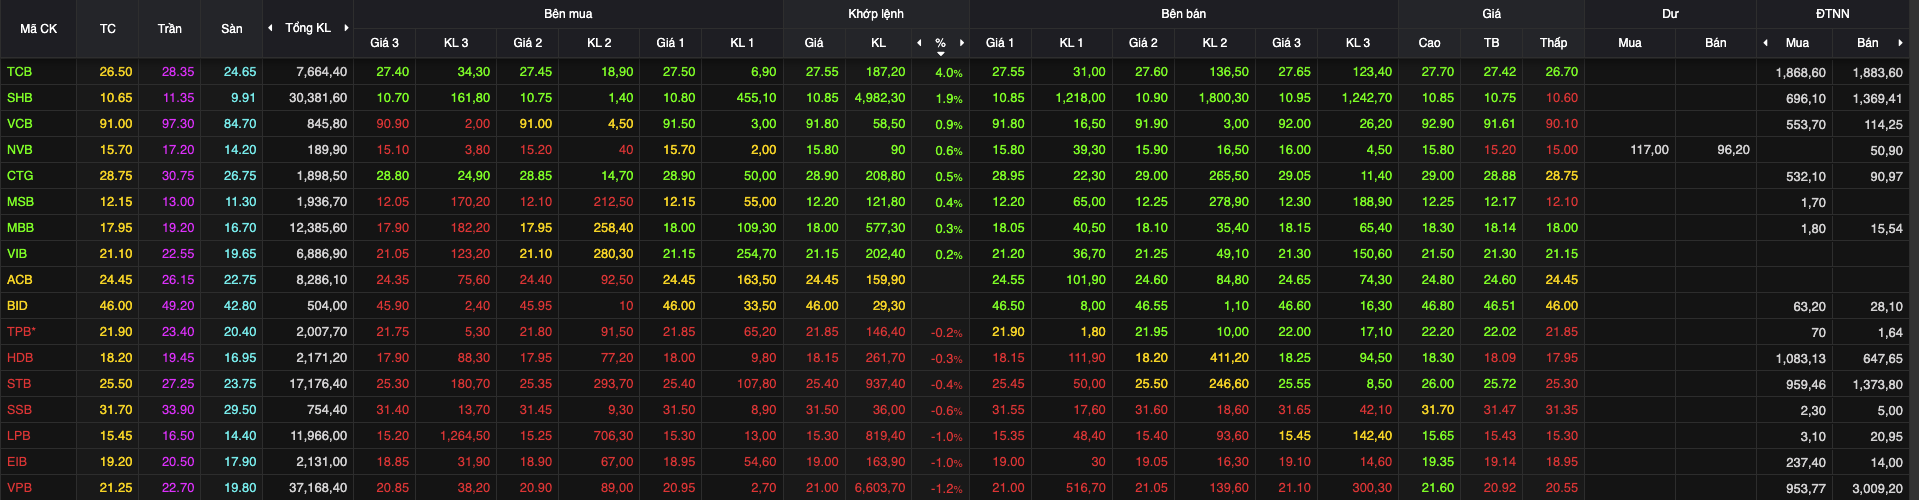Open SHB stock symbol
Image resolution: width=1919 pixels, height=500 pixels.
pyautogui.click(x=20, y=98)
